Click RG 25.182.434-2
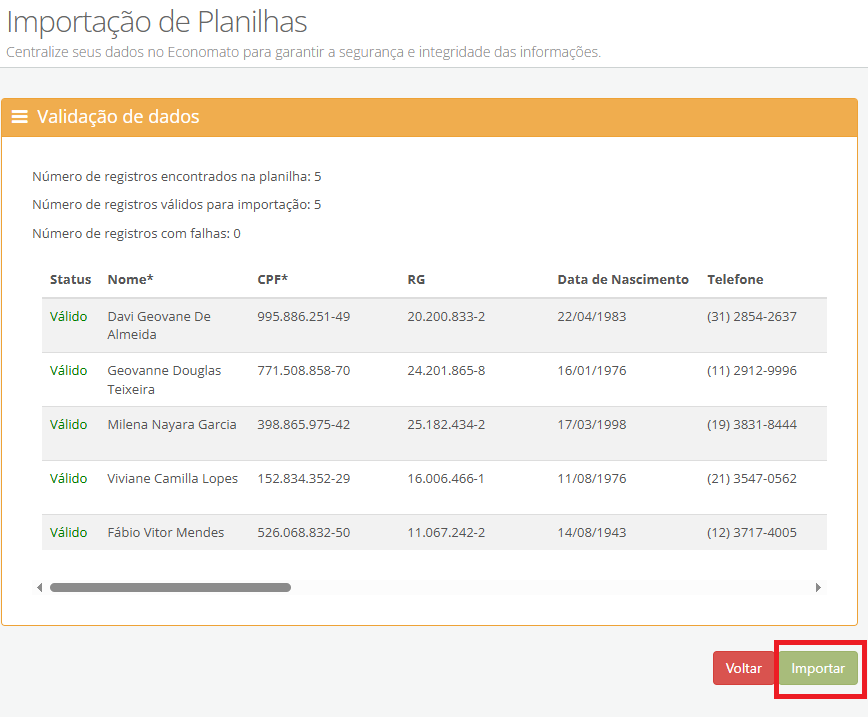The width and height of the screenshot is (868, 717). coord(446,425)
